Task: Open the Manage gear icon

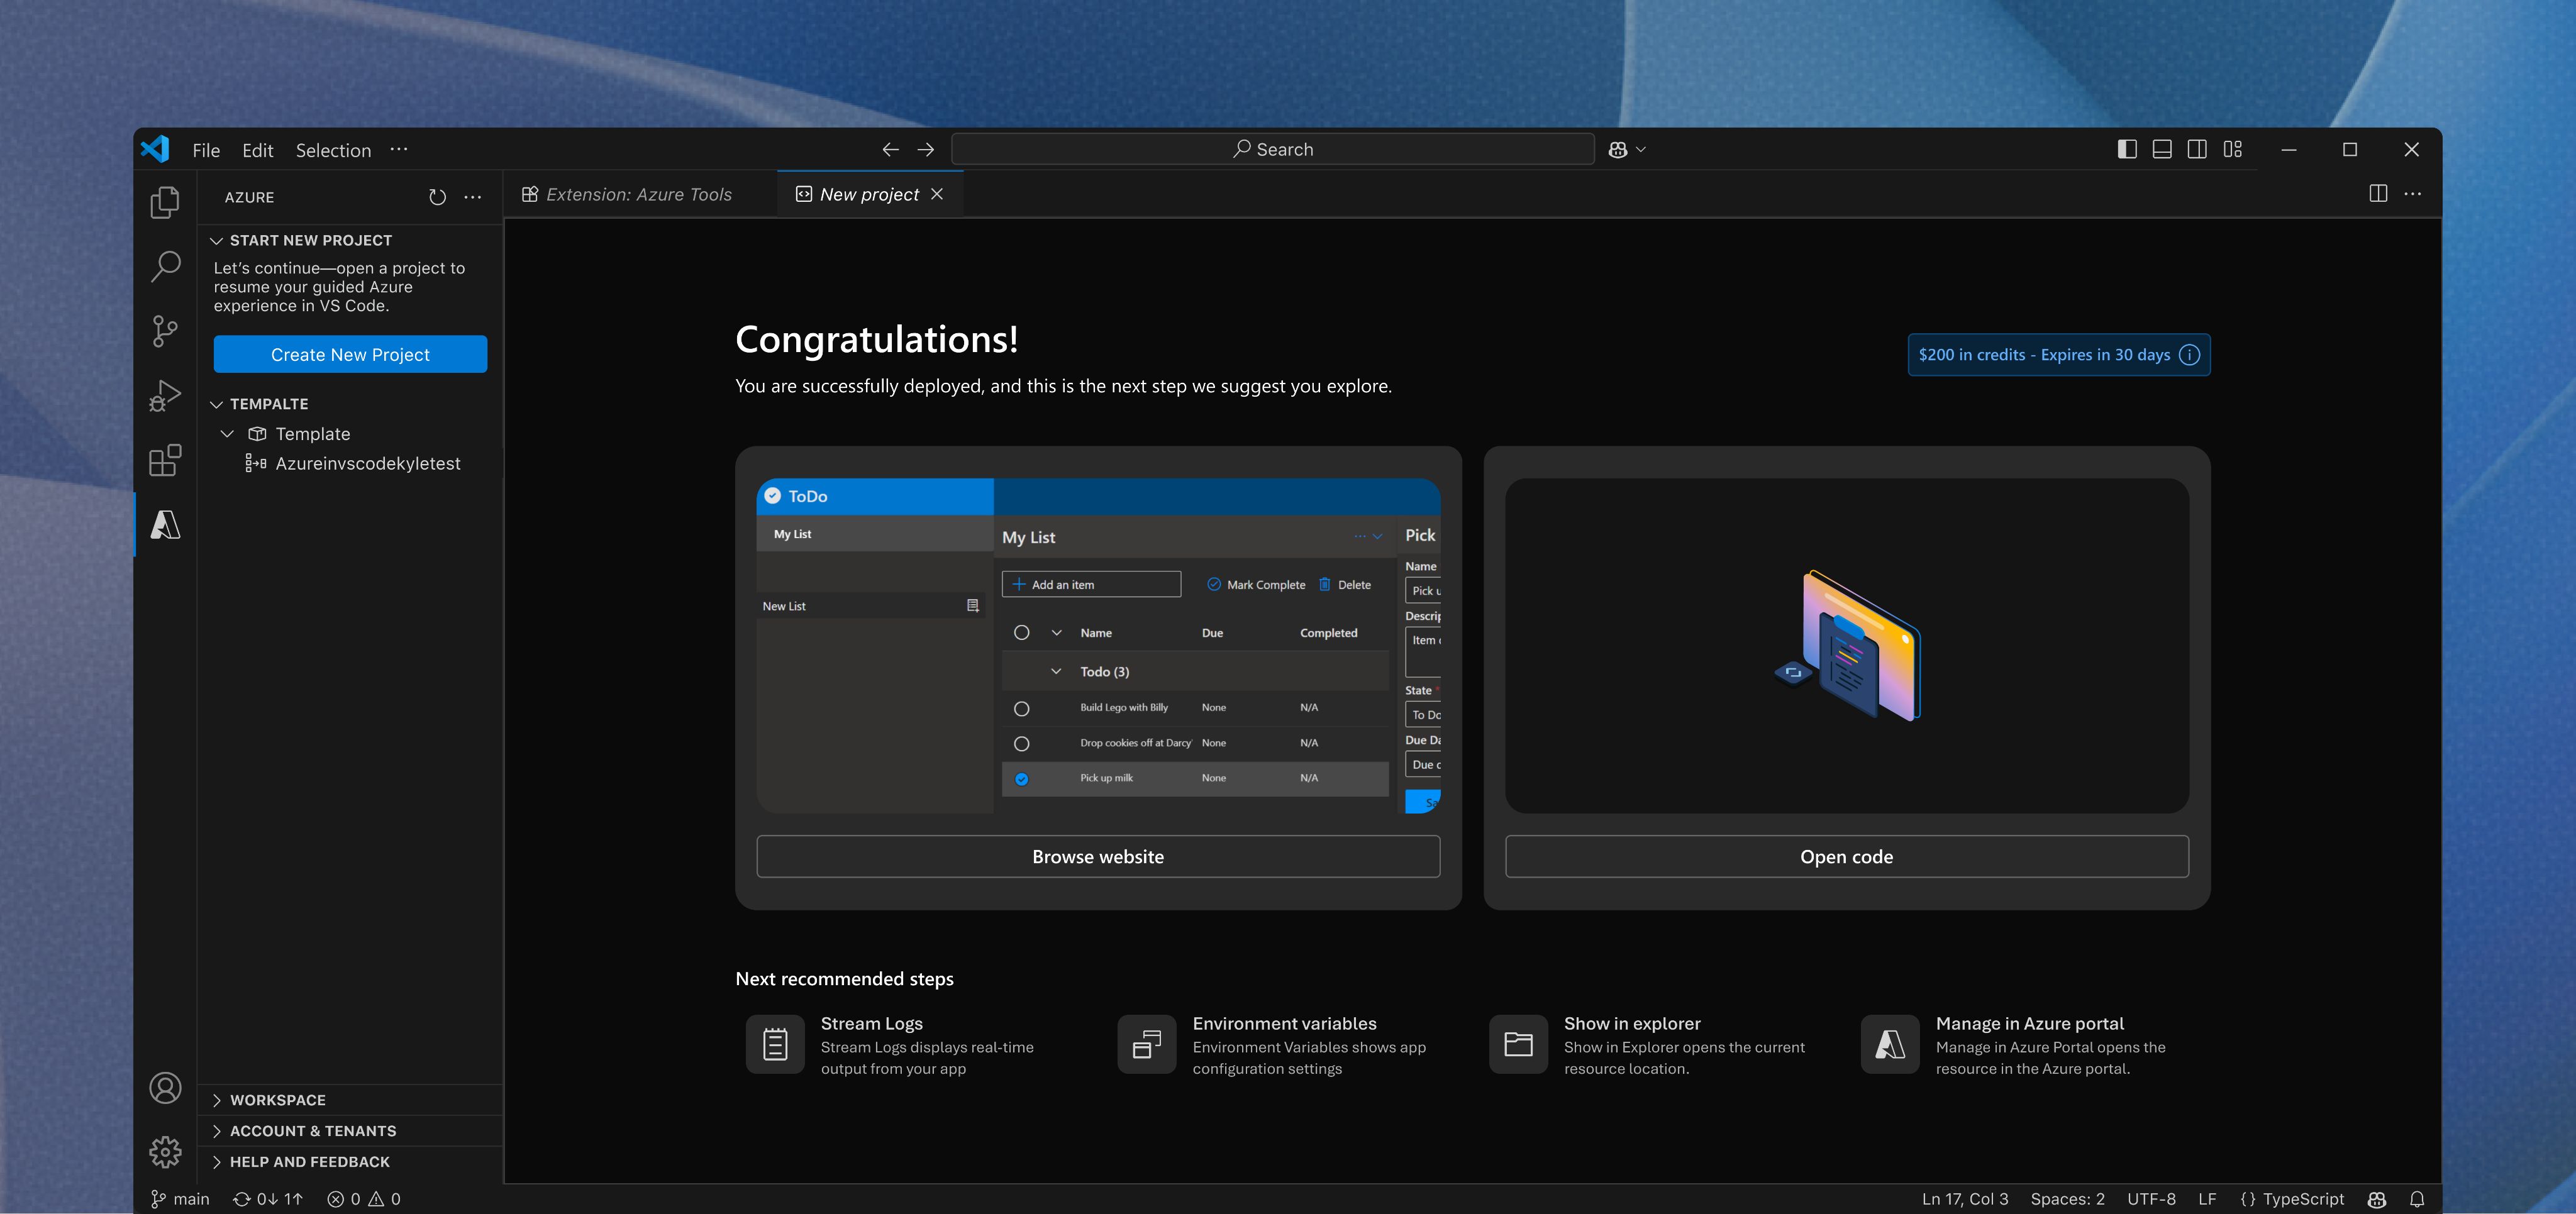Action: tap(165, 1152)
